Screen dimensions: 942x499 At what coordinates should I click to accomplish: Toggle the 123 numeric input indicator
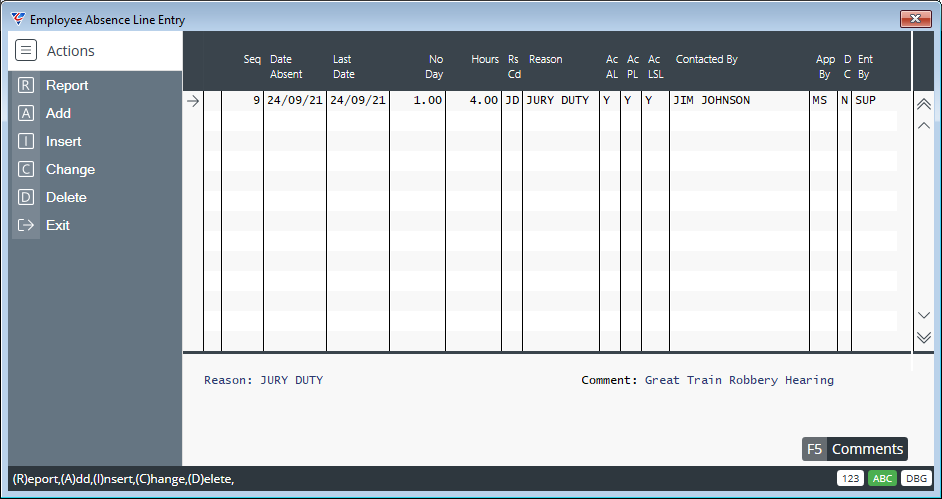coord(850,479)
